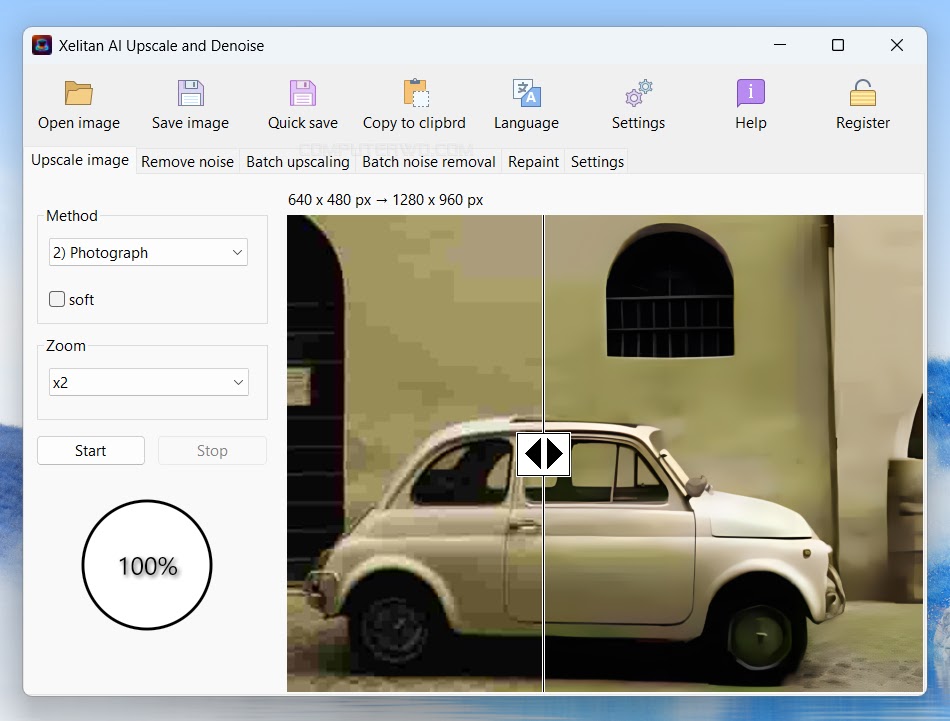Click the Register padlock icon
Image resolution: width=950 pixels, height=721 pixels.
863,93
